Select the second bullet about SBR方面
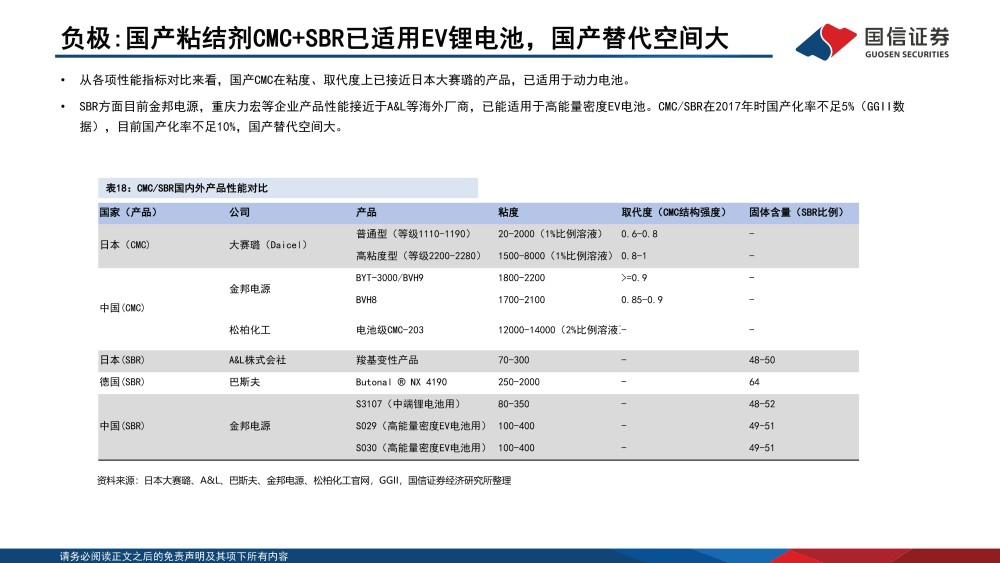Image resolution: width=1000 pixels, height=563 pixels. pyautogui.click(x=492, y=116)
